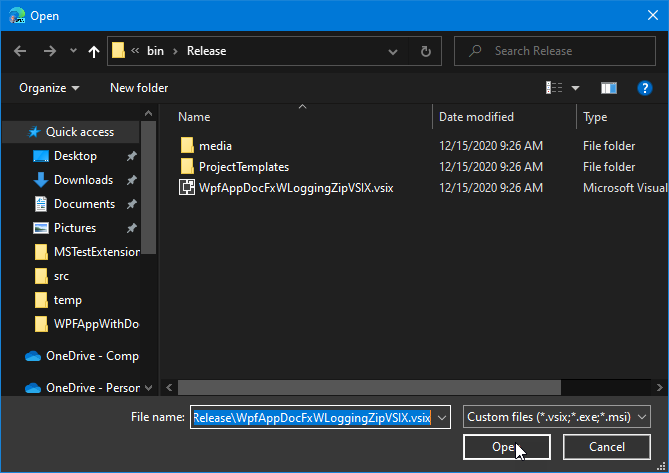Click the pin icon beside Documents
The width and height of the screenshot is (669, 473).
[x=132, y=204]
